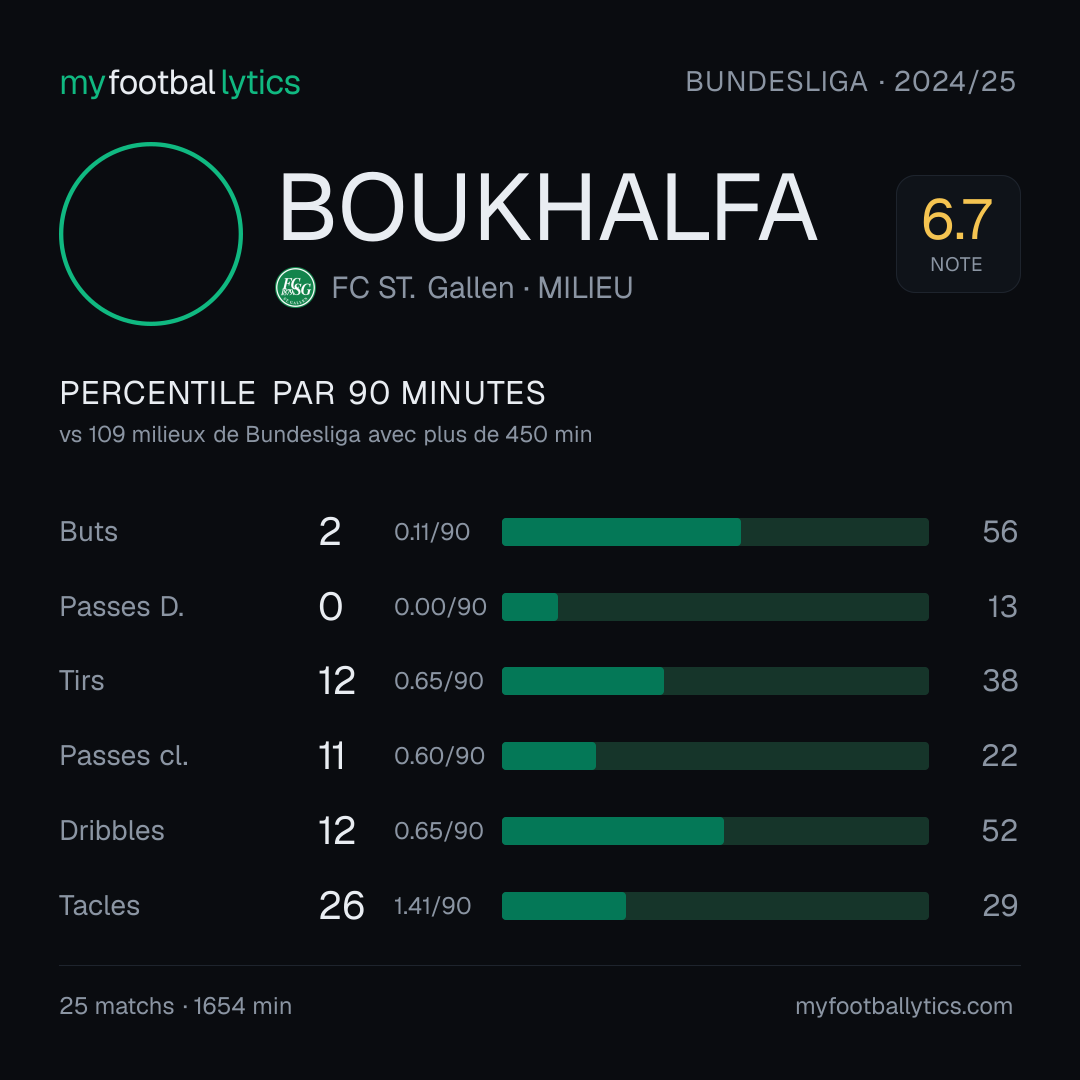Click the myfootballytics logo

(180, 83)
